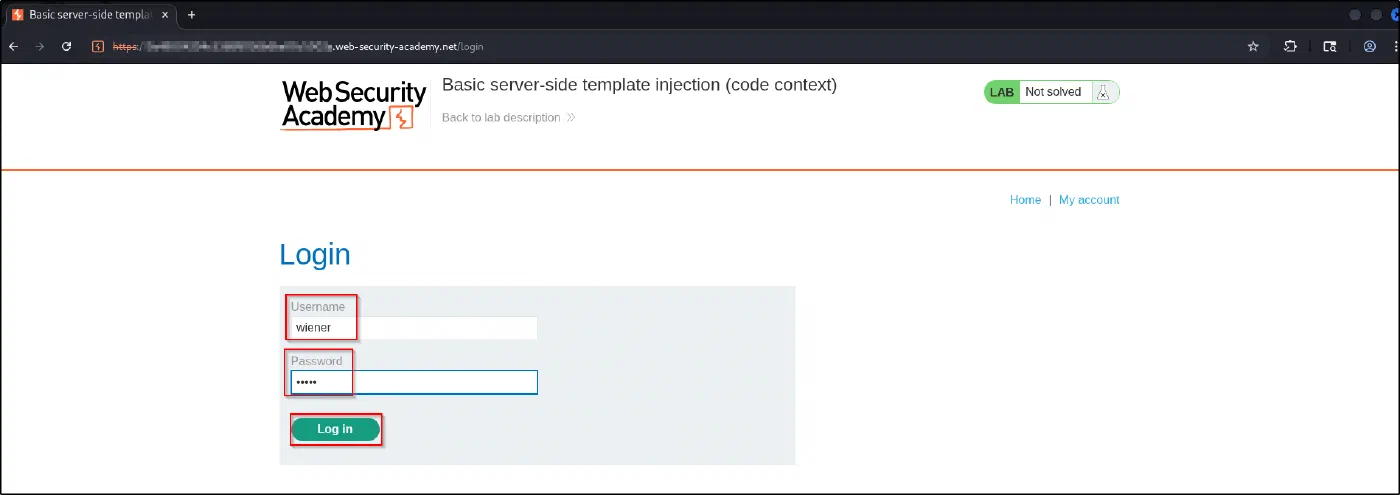This screenshot has height=495, width=1400.
Task: Click the lab flask icon
Action: click(1103, 92)
